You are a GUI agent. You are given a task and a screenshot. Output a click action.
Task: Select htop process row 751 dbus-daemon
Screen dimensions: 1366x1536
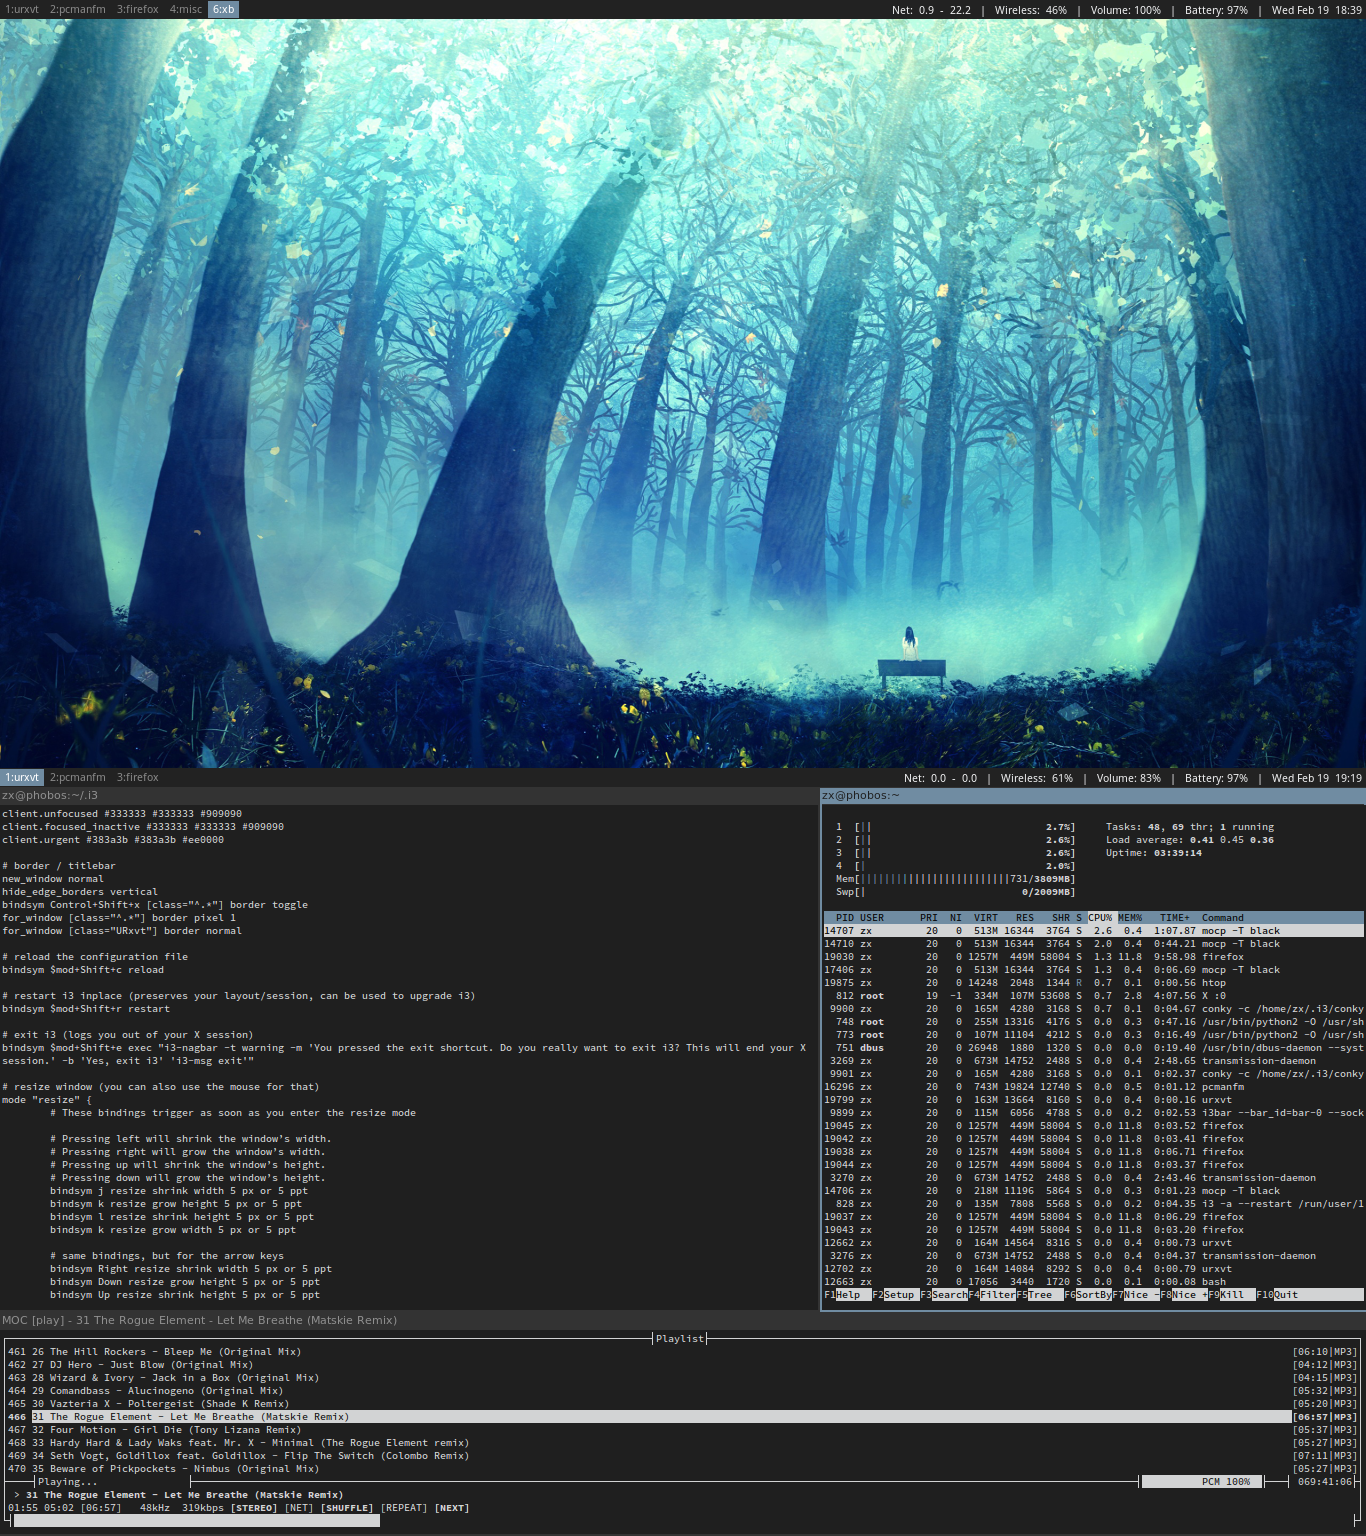[x=1094, y=1047]
